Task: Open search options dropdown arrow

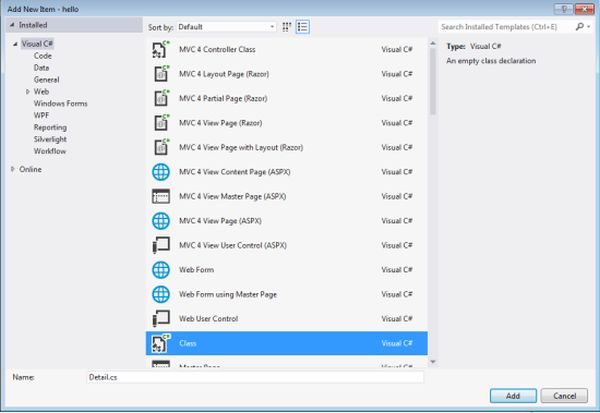Action: pyautogui.click(x=589, y=27)
